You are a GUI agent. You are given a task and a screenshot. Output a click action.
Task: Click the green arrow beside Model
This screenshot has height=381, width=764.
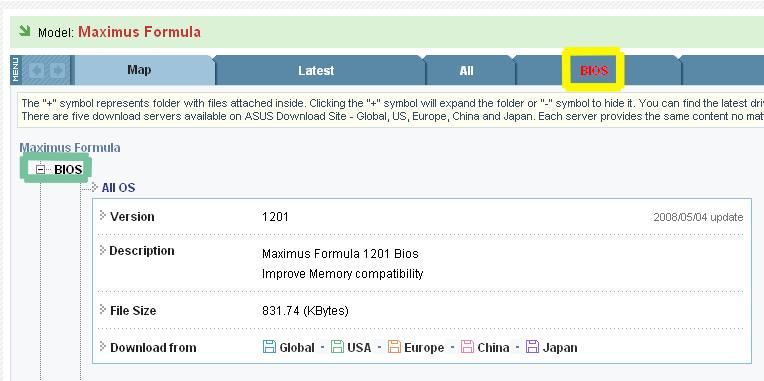(x=24, y=31)
